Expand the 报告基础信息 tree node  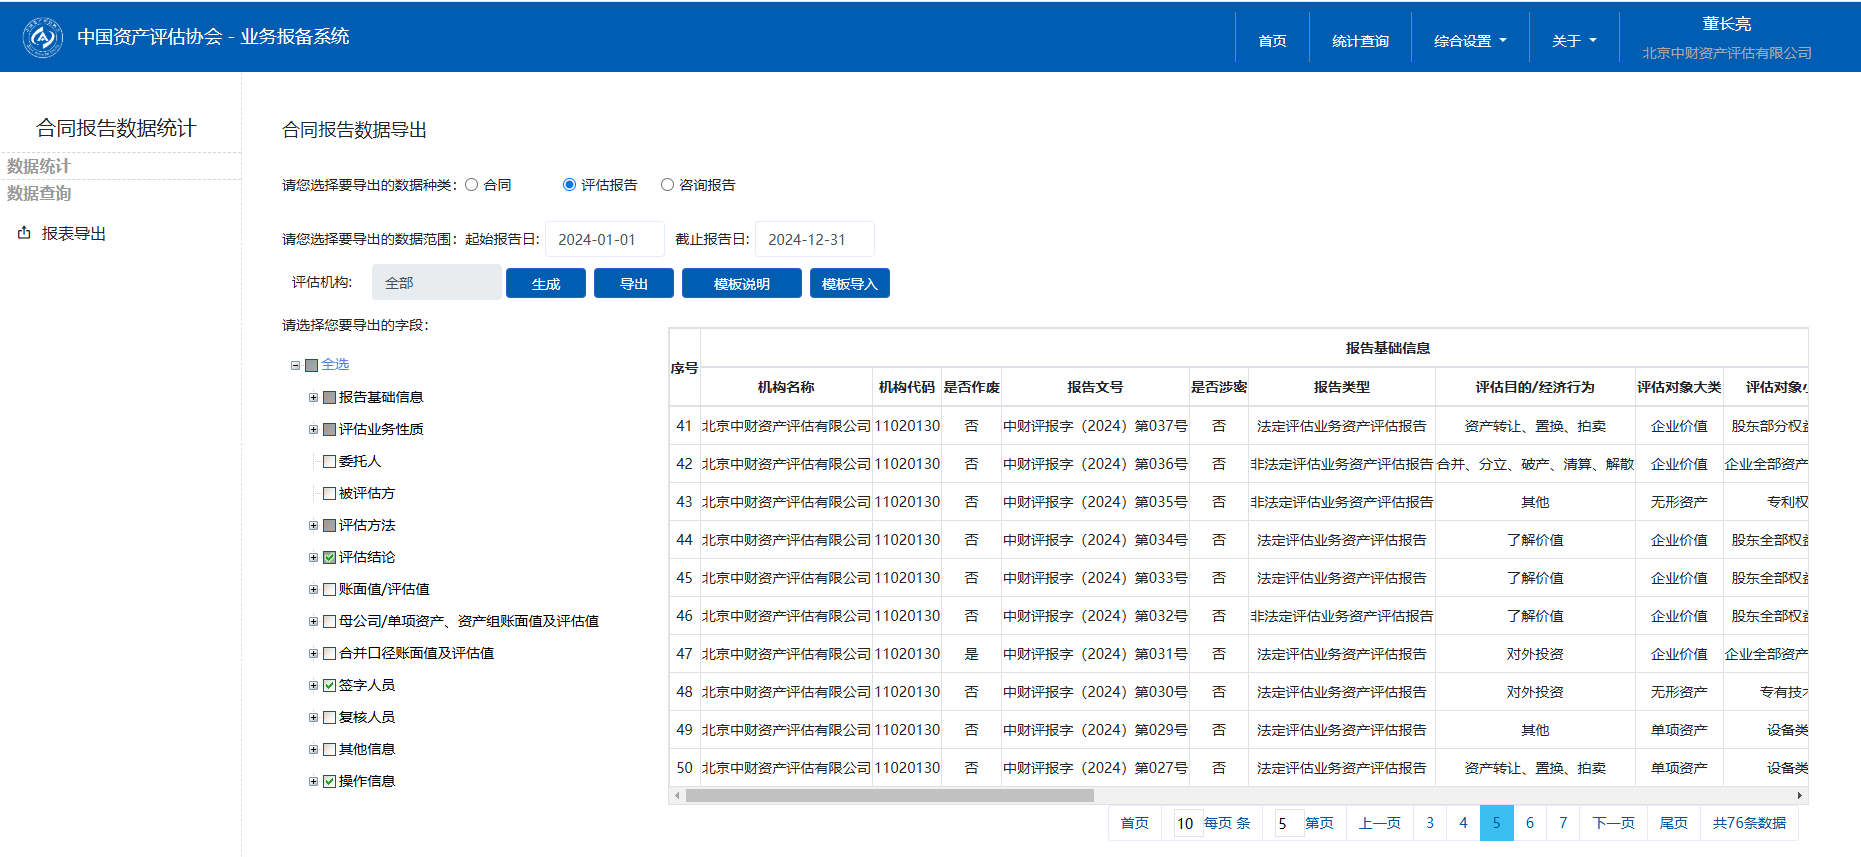(x=313, y=398)
